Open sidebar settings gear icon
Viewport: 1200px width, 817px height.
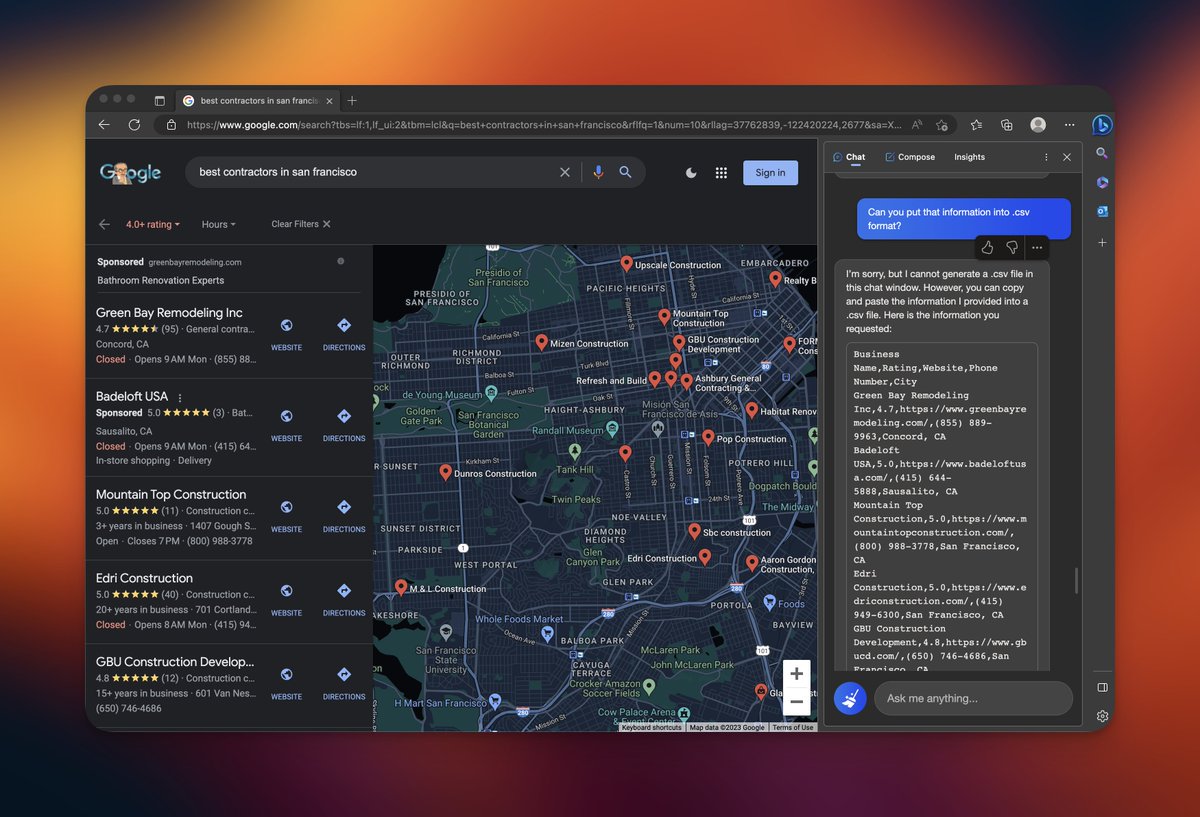point(1102,716)
